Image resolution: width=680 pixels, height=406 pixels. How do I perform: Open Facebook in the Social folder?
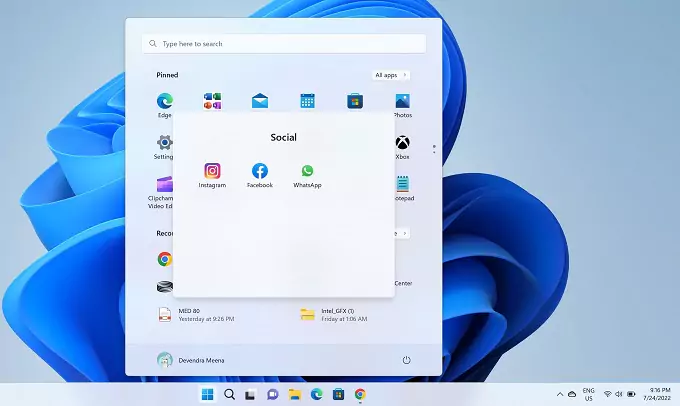pos(259,175)
